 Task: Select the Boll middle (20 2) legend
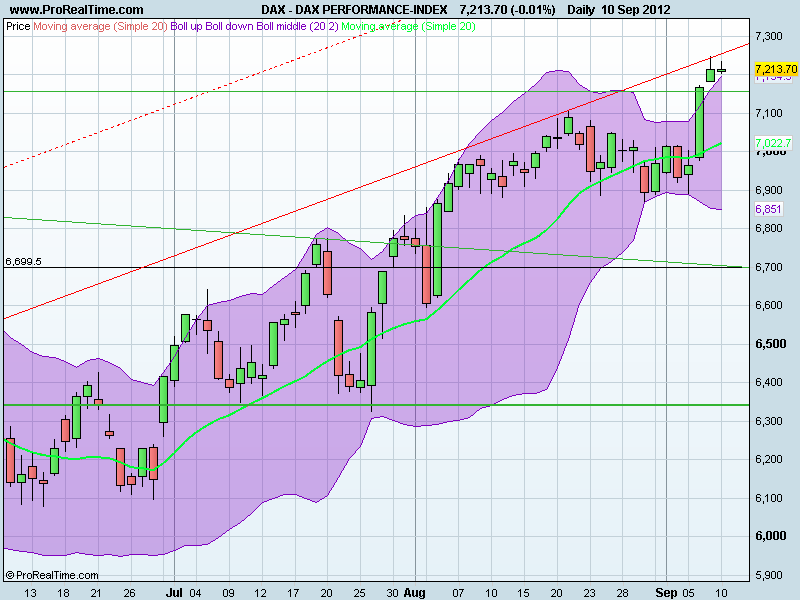pyautogui.click(x=297, y=26)
